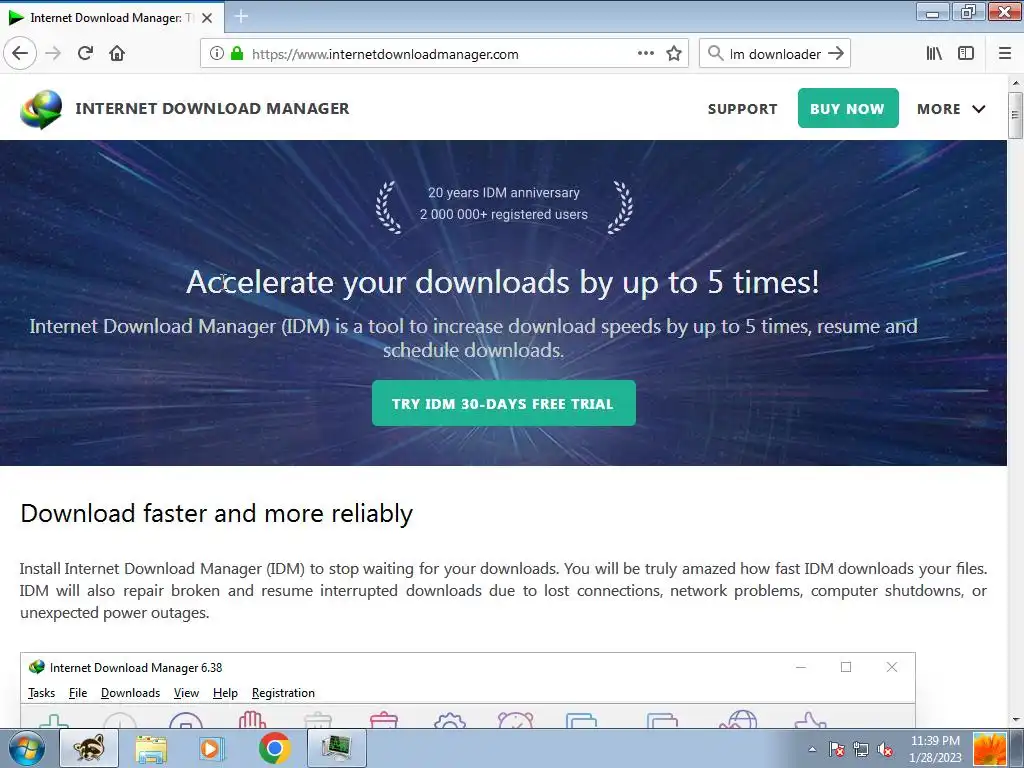Open the Windows Start menu
This screenshot has height=768, width=1024.
(x=27, y=748)
